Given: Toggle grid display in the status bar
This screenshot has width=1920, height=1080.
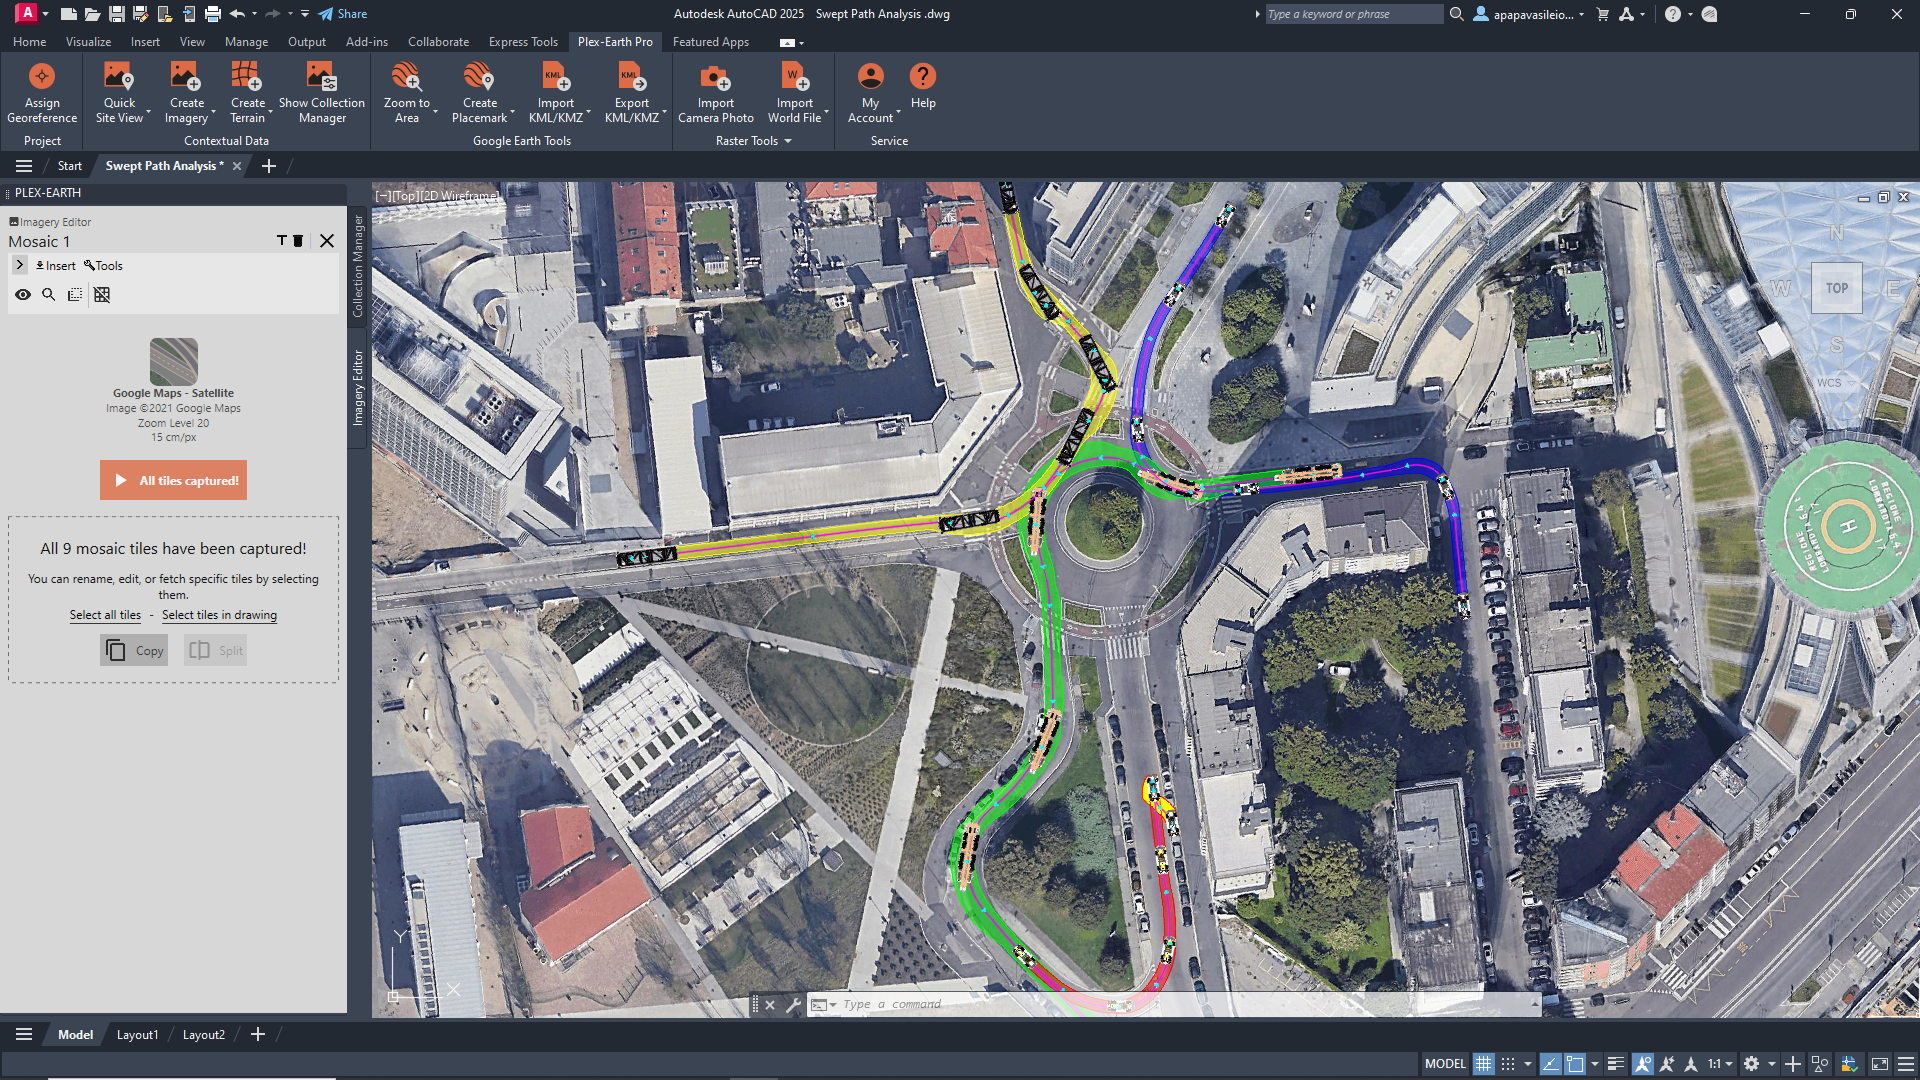Looking at the screenshot, I should click(x=1486, y=1063).
